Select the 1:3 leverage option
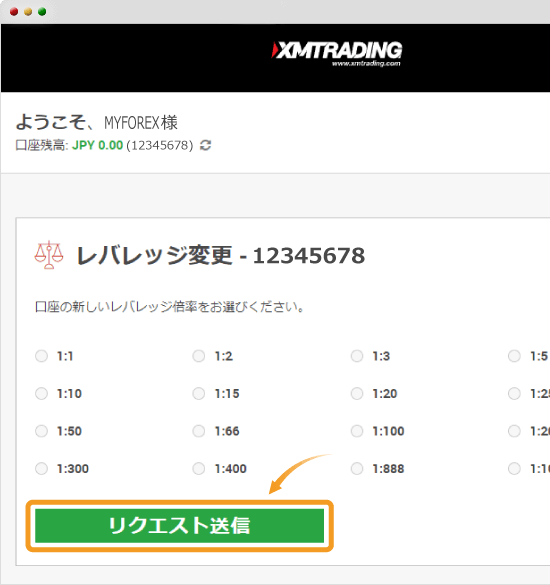The image size is (550, 585). [357, 356]
